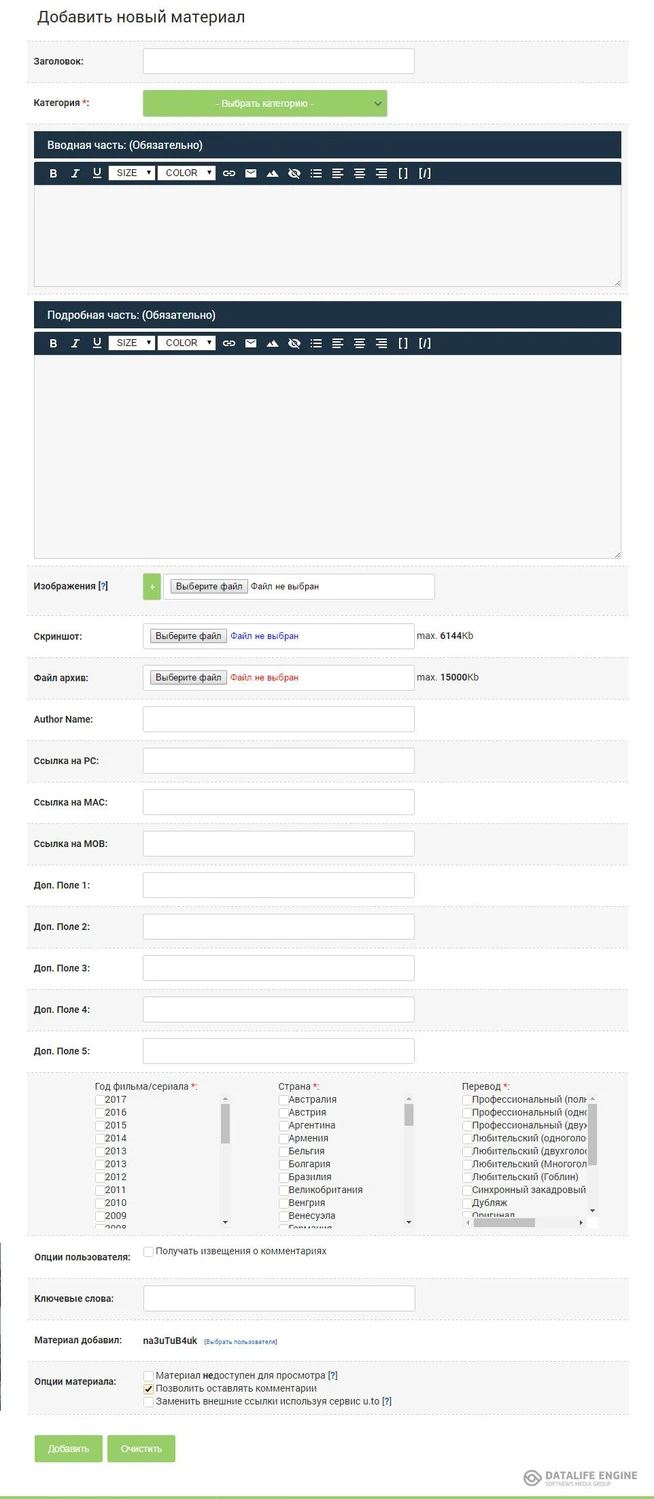Insert link via Подробная часть toolbar

pyautogui.click(x=229, y=343)
